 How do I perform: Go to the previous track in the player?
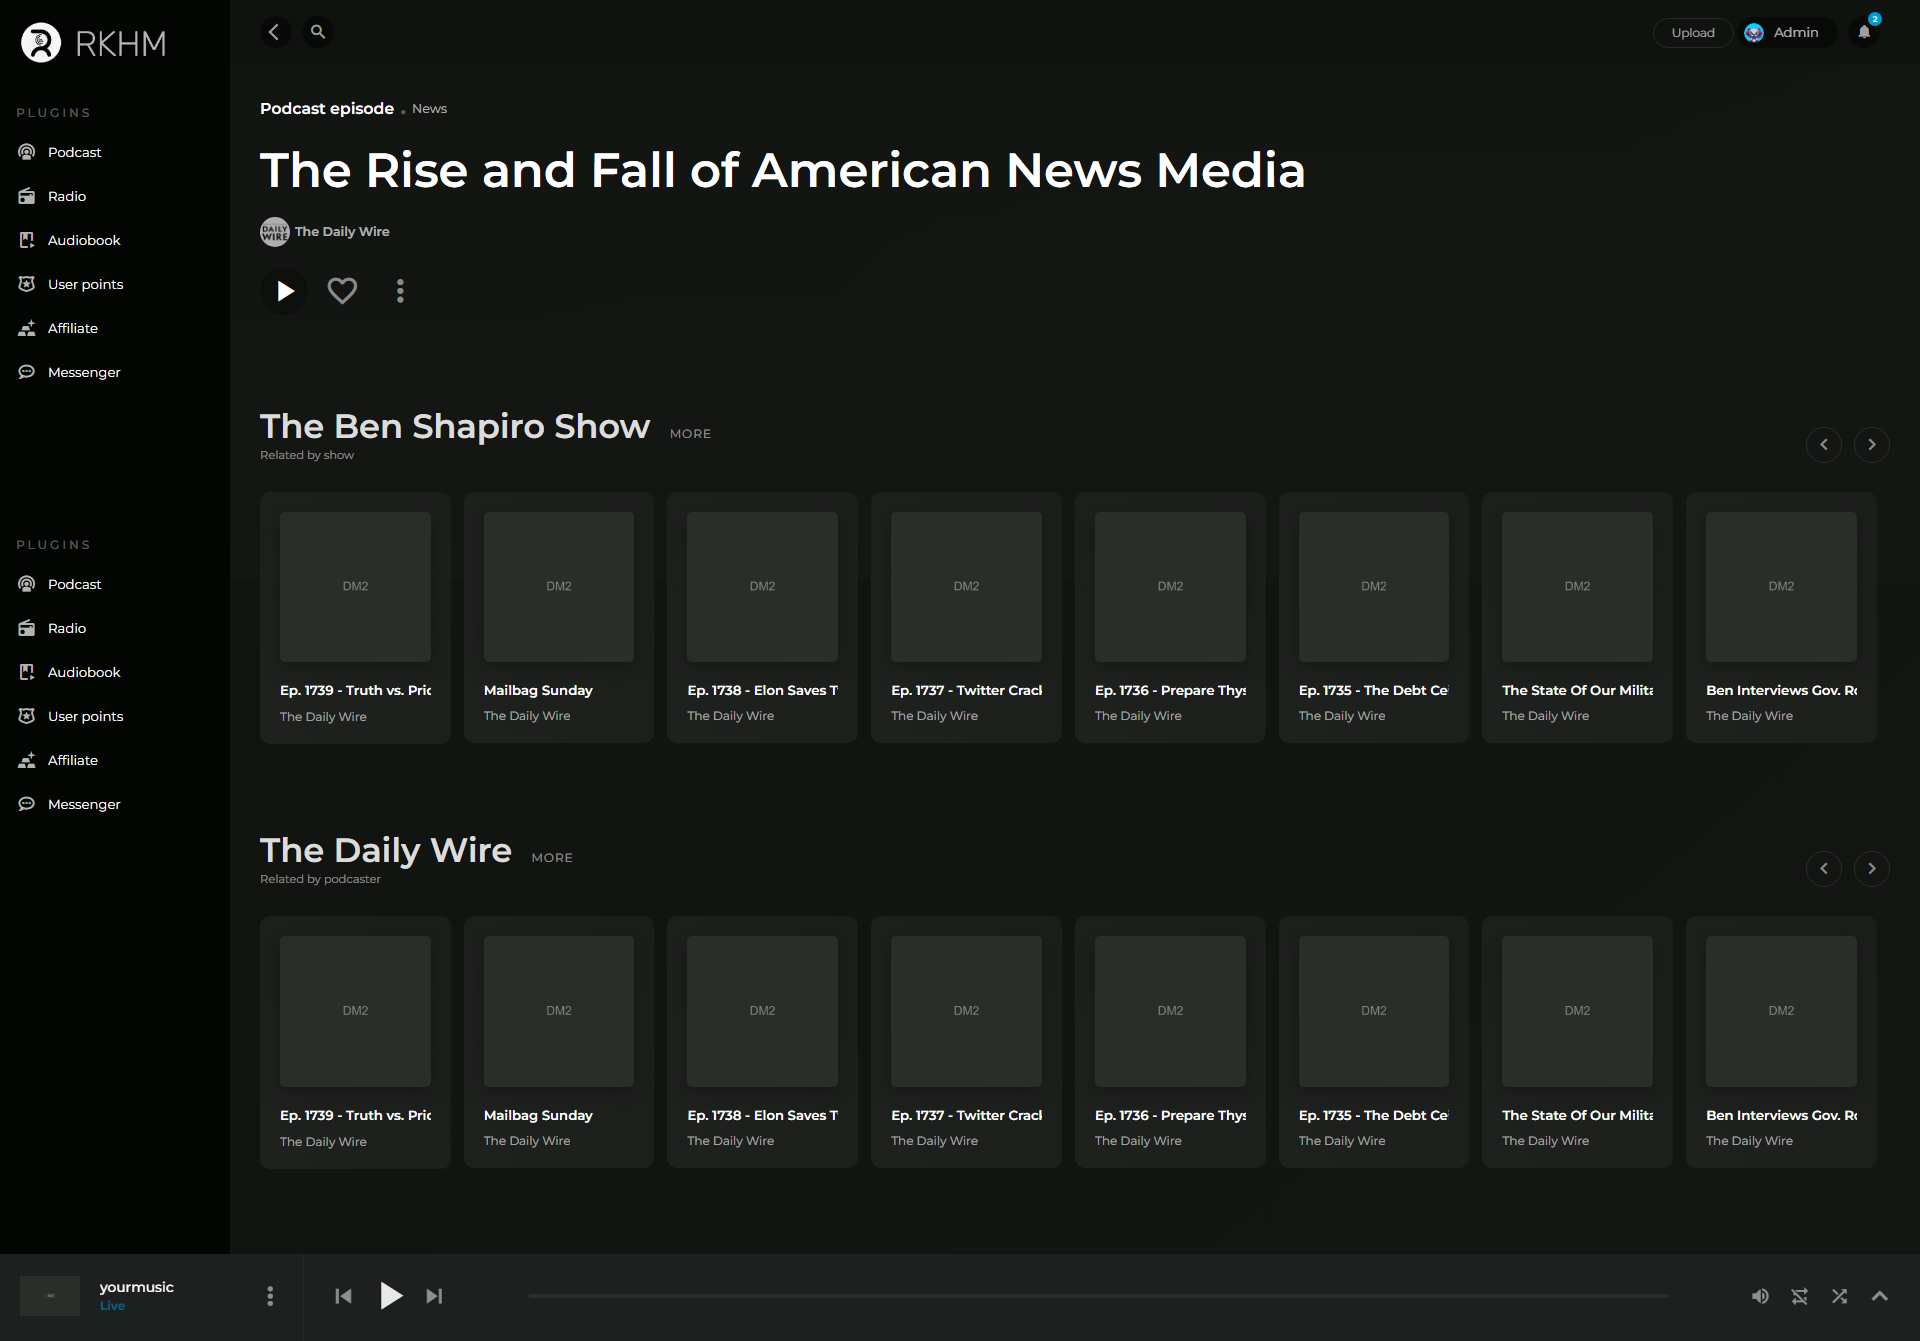pos(343,1296)
